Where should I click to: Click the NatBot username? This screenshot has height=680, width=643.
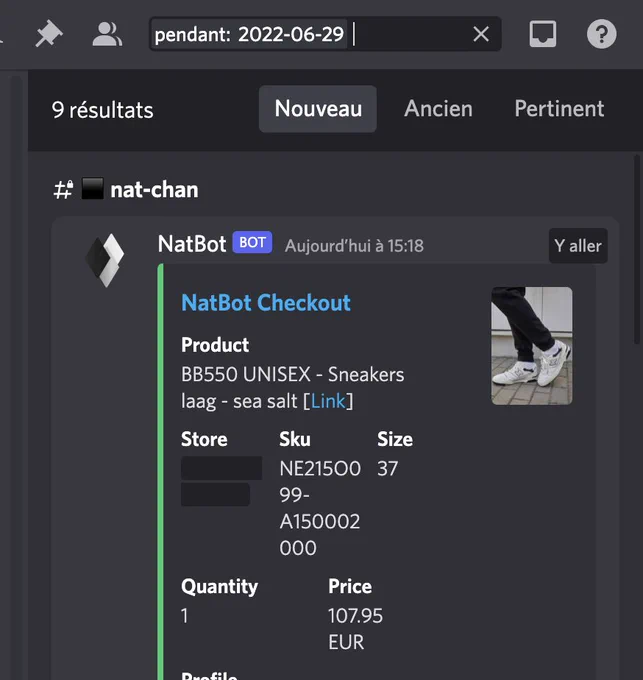click(192, 244)
